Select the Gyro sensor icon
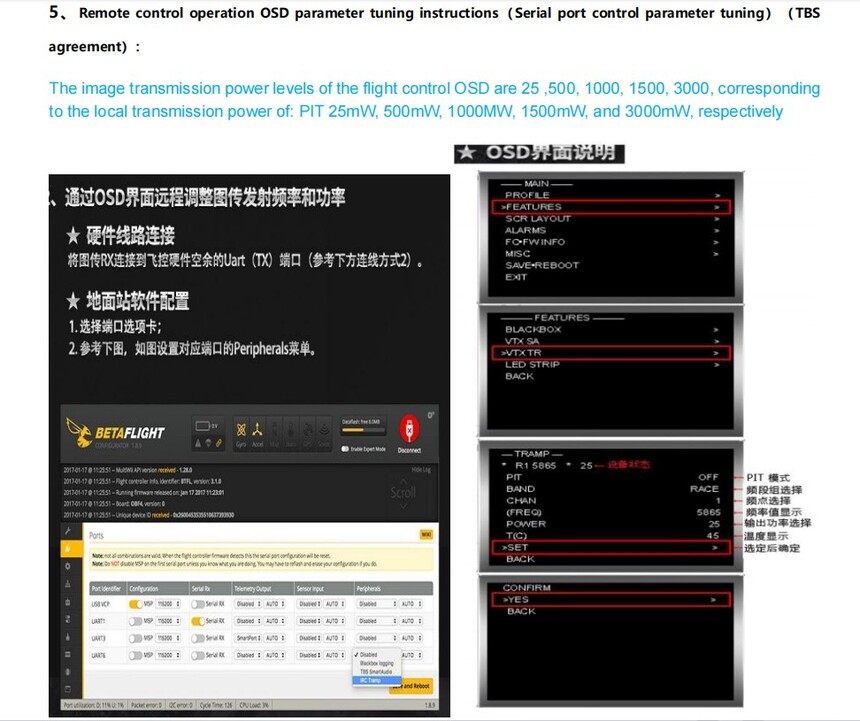 coord(241,434)
